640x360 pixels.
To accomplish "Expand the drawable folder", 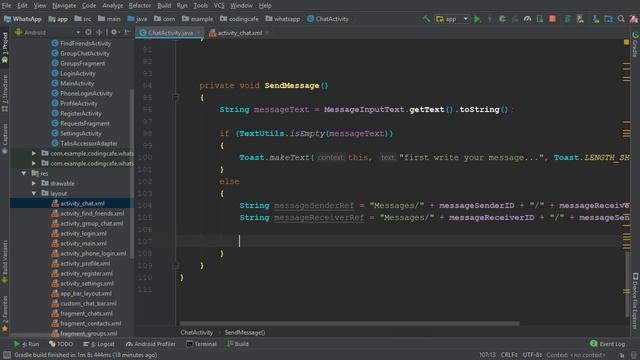I will click(34, 183).
